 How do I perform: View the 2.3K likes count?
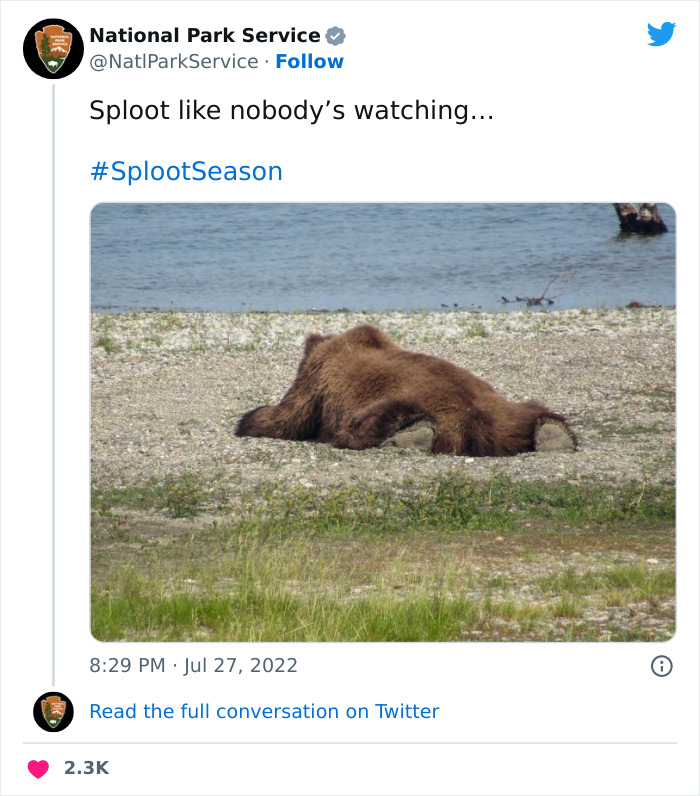pyautogui.click(x=86, y=768)
